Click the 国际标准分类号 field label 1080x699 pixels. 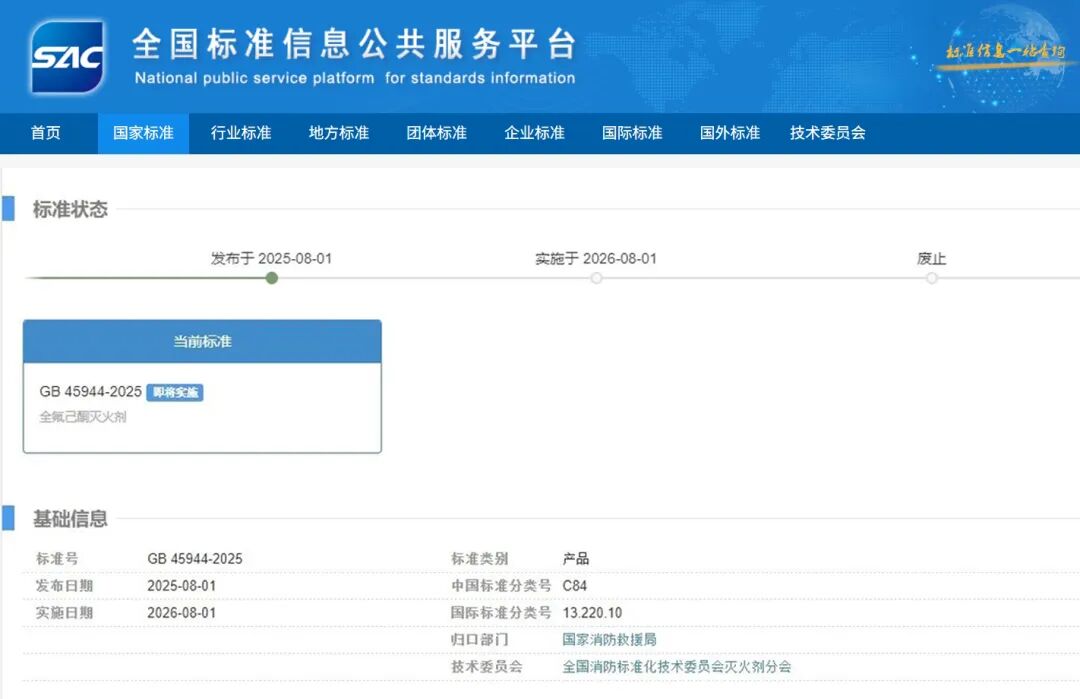pyautogui.click(x=501, y=613)
